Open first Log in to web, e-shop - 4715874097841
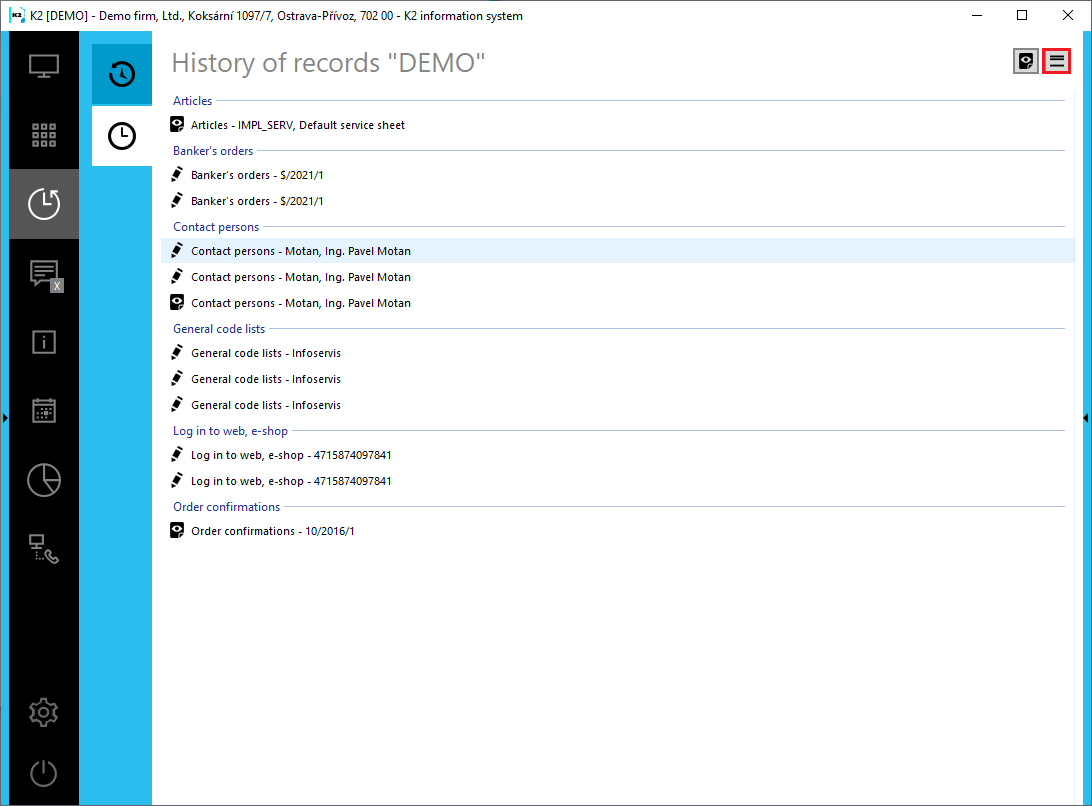Viewport: 1092px width, 806px height. [291, 455]
